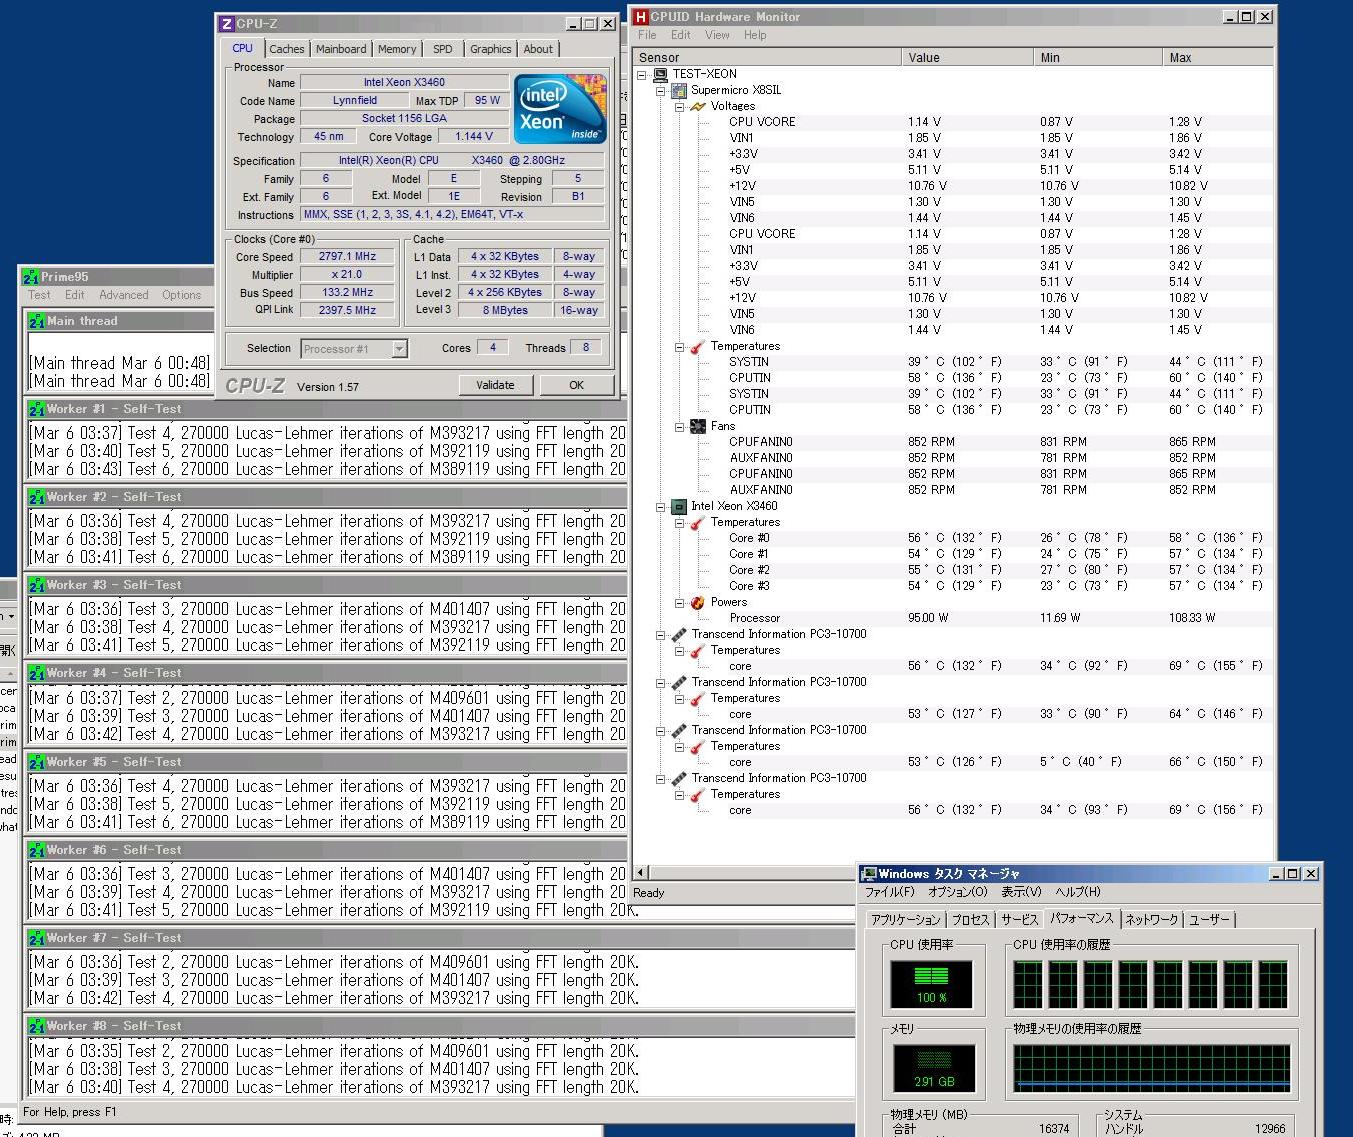Open the SPD tab in CPU-Z

(x=443, y=49)
